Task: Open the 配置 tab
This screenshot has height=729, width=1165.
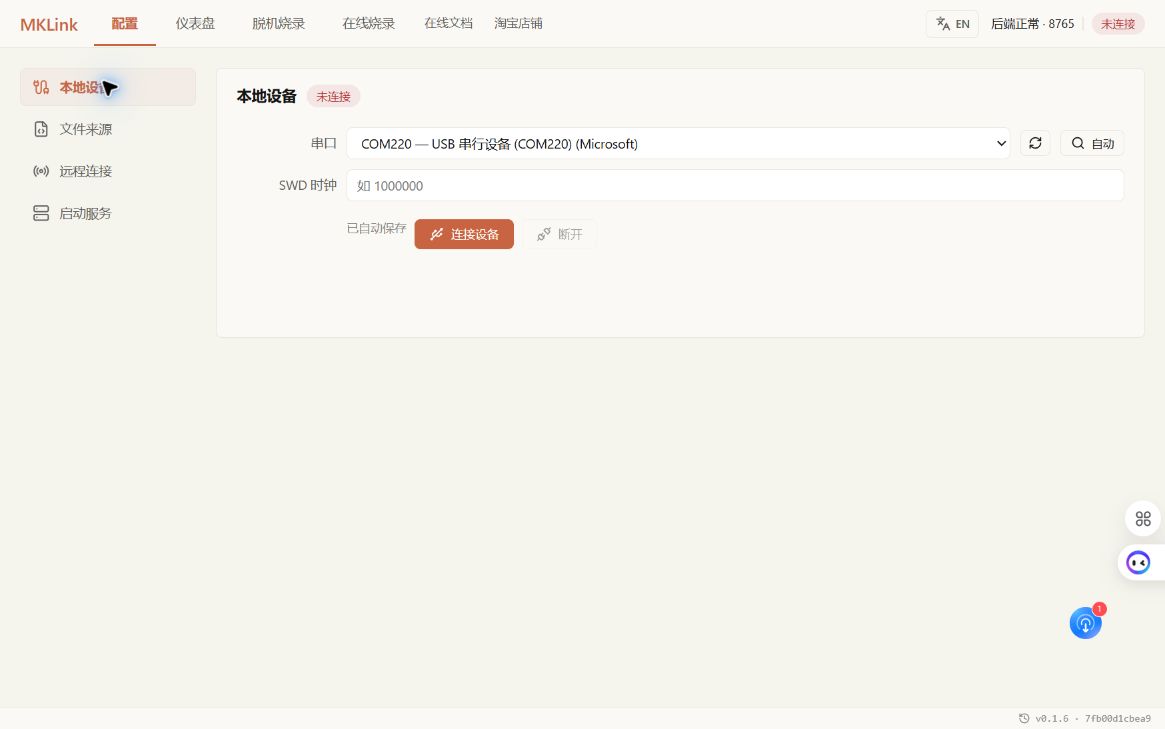Action: 125,24
